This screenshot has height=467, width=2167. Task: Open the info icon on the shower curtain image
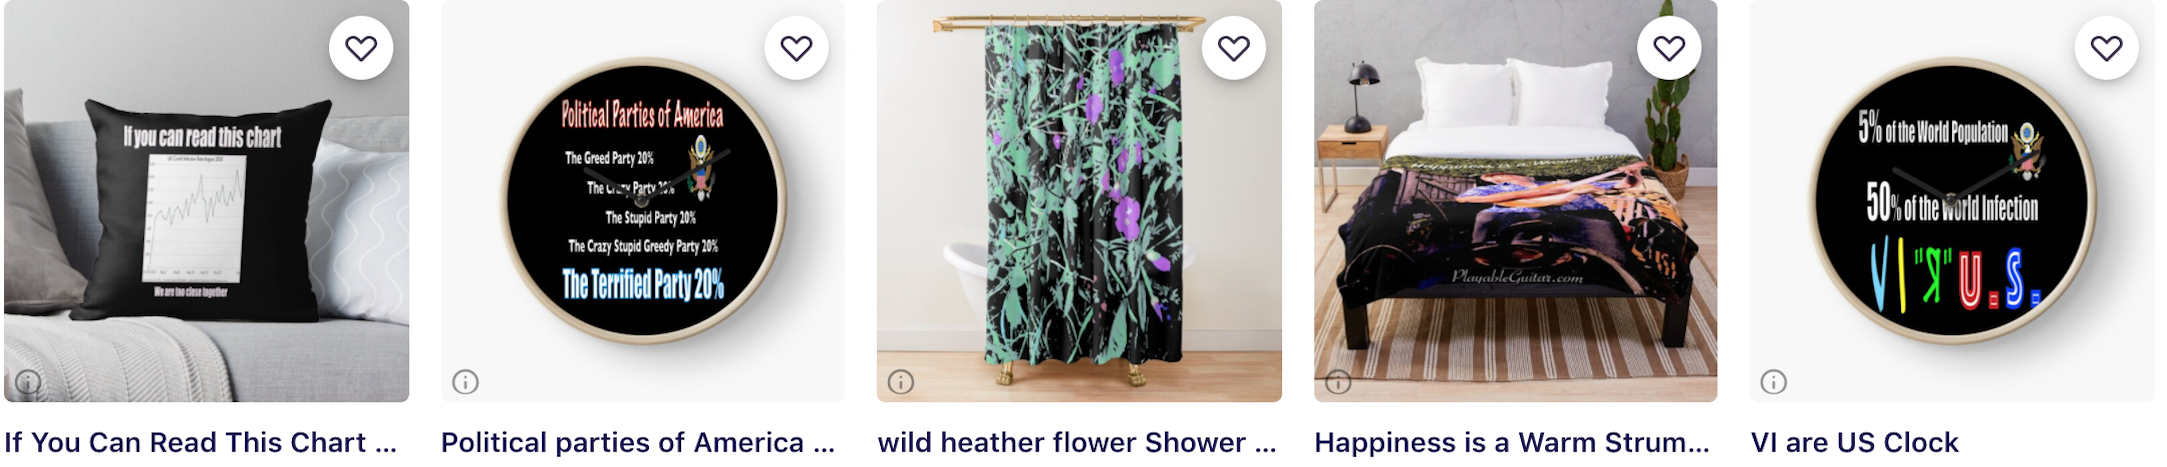pos(901,382)
